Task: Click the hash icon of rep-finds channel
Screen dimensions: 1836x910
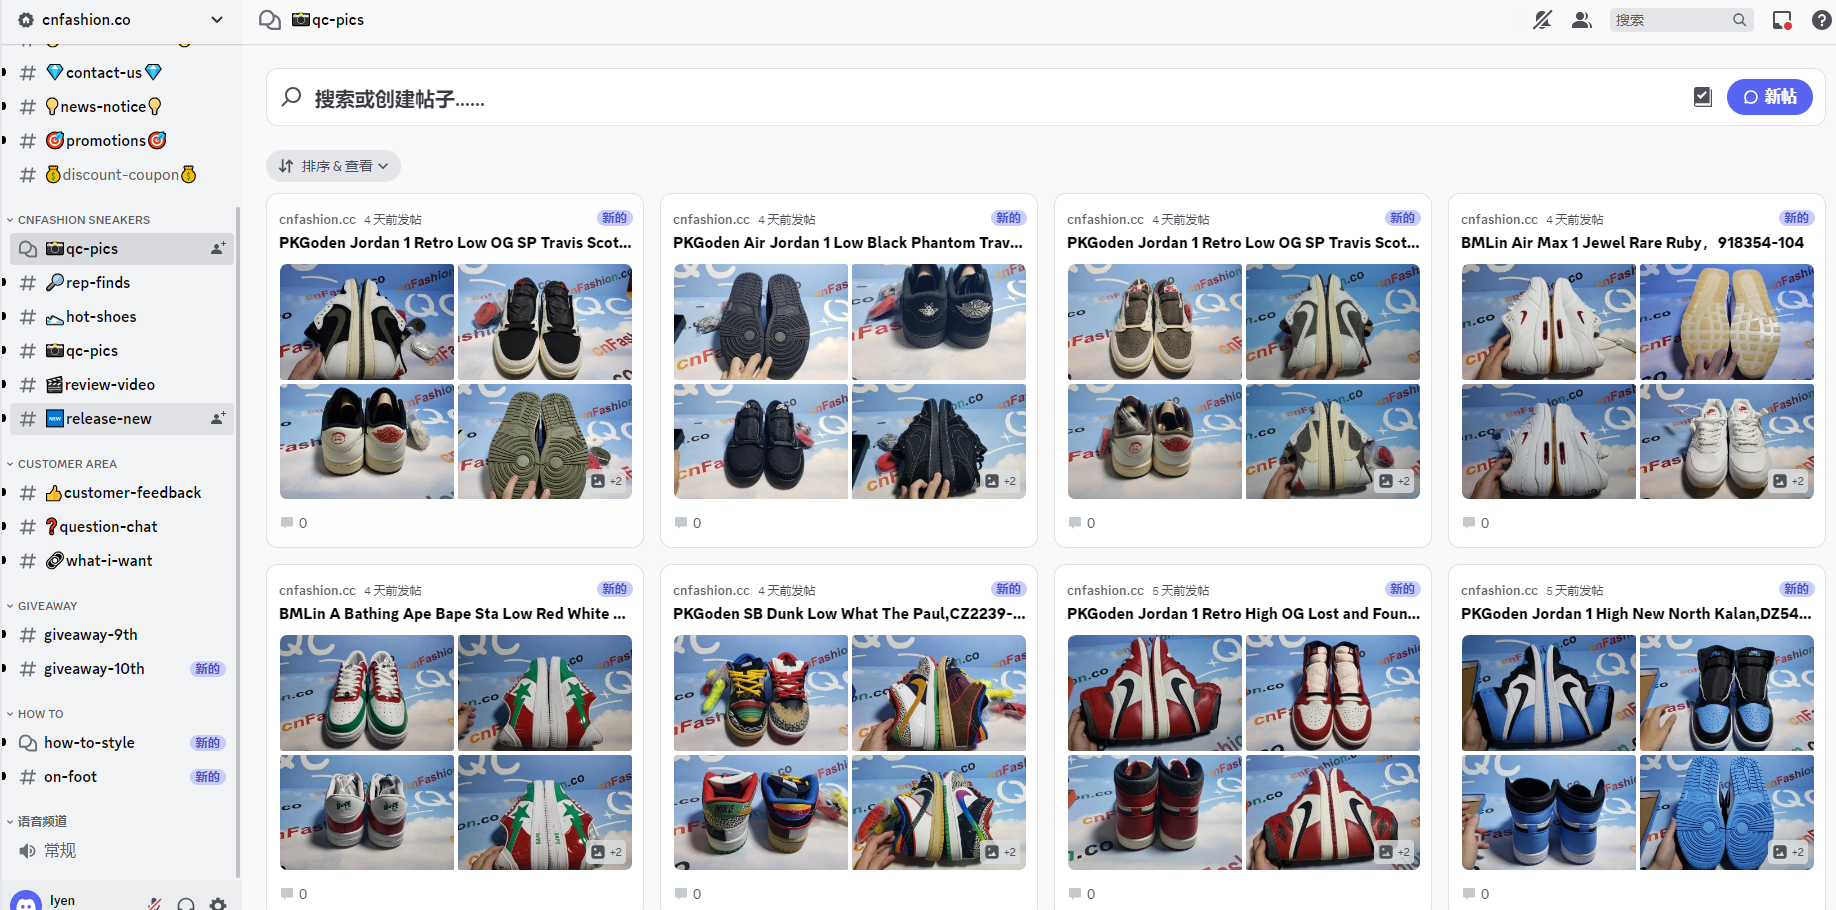Action: (x=28, y=283)
